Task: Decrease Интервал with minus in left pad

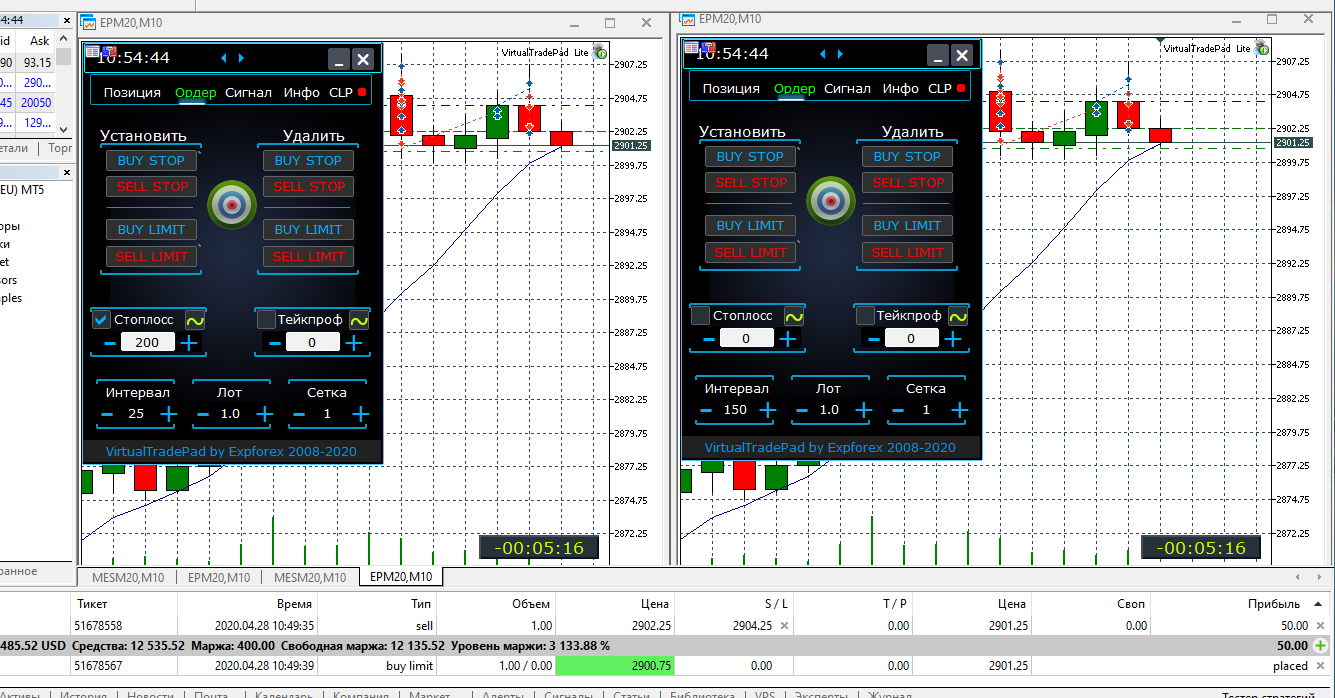Action: pyautogui.click(x=108, y=414)
